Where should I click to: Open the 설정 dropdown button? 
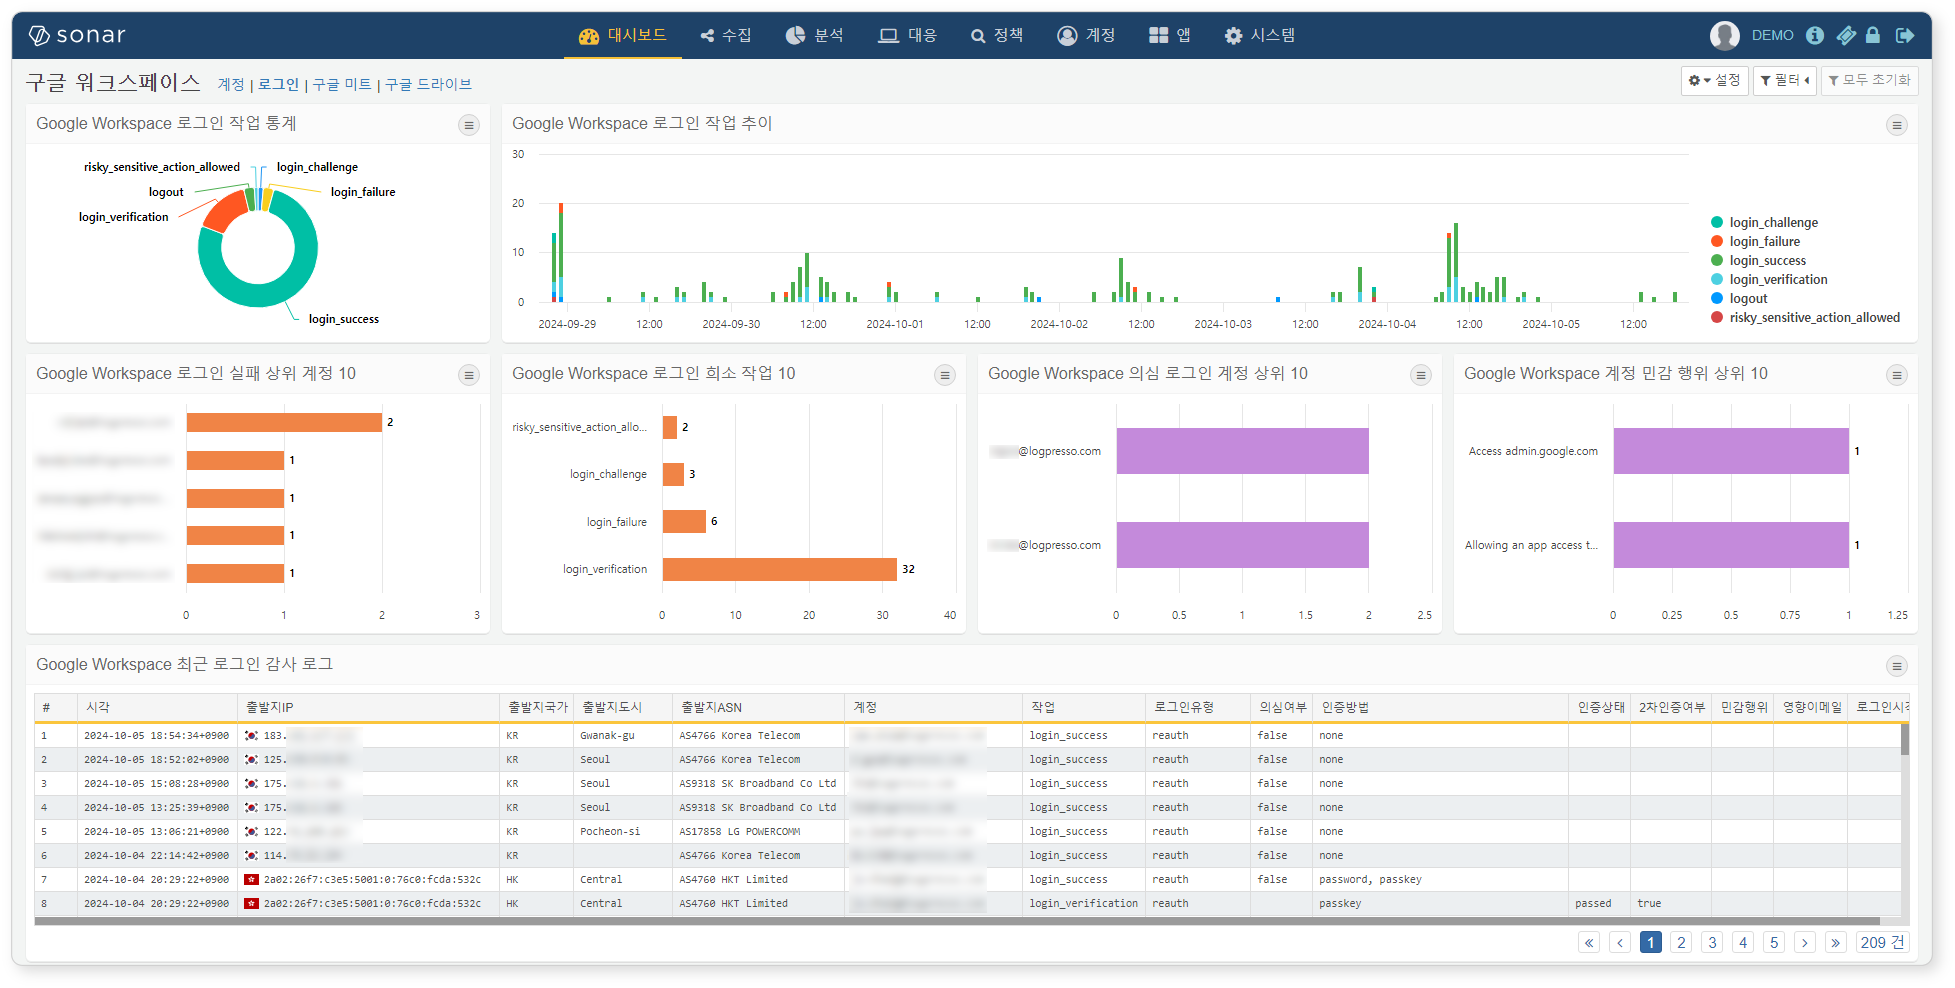coord(1714,80)
